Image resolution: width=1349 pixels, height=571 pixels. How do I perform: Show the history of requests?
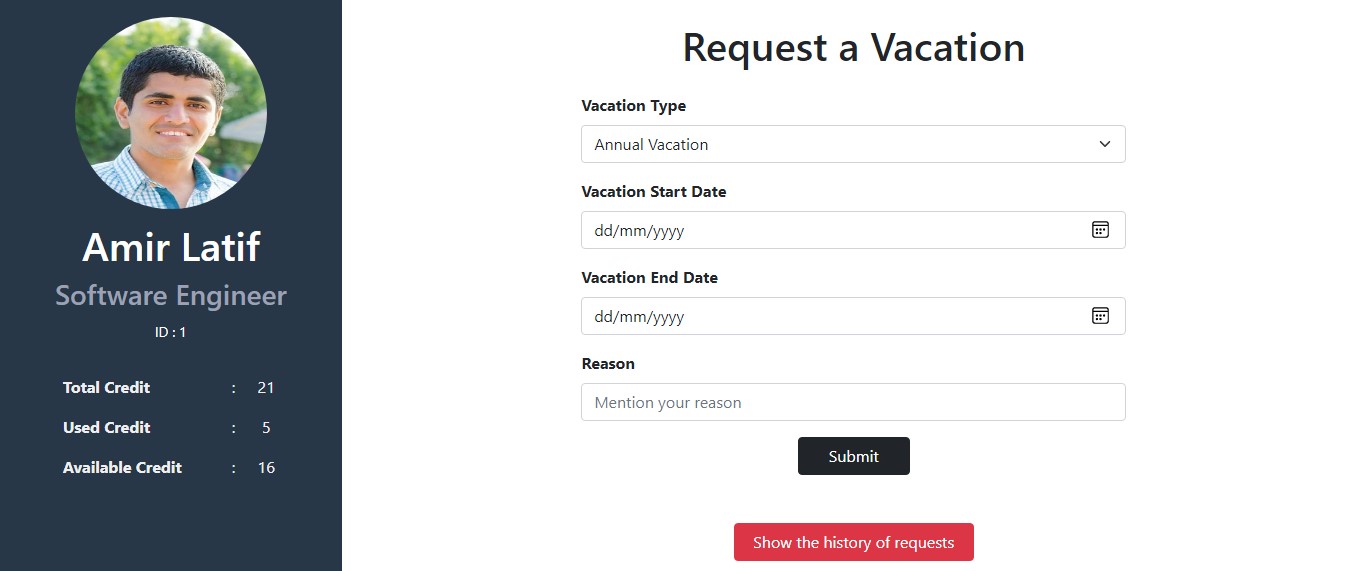click(853, 542)
